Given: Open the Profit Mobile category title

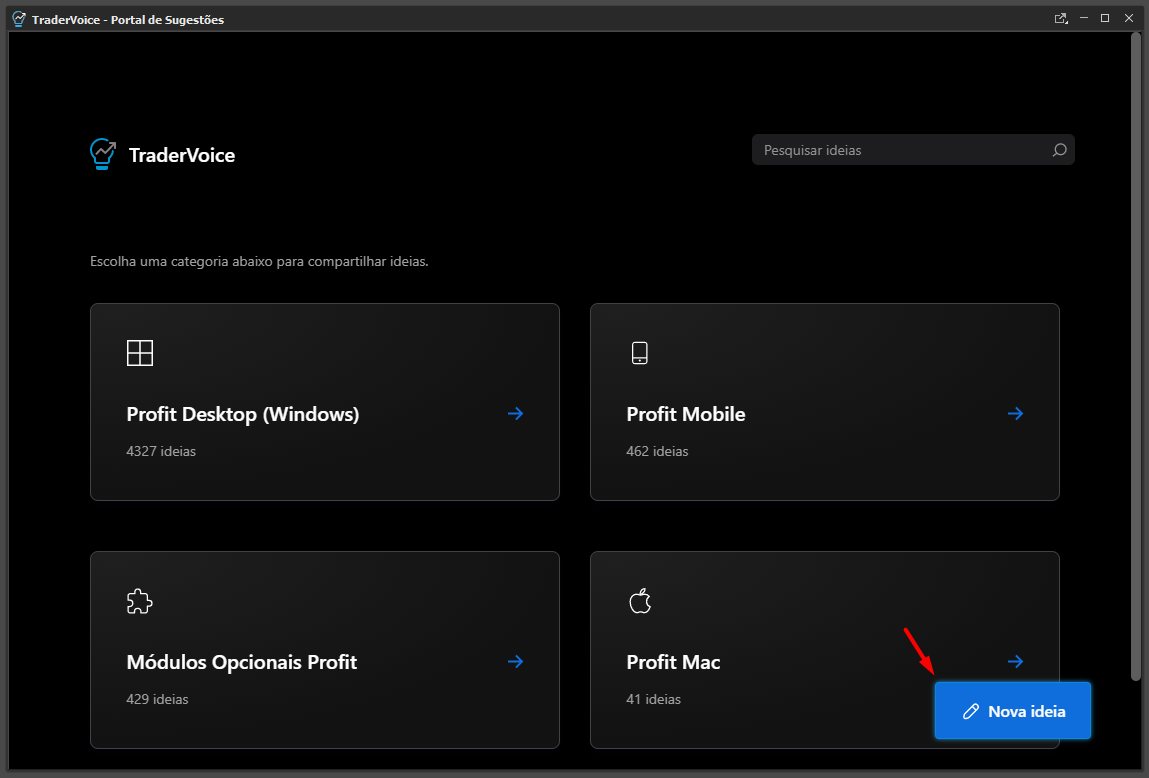Looking at the screenshot, I should pos(686,415).
